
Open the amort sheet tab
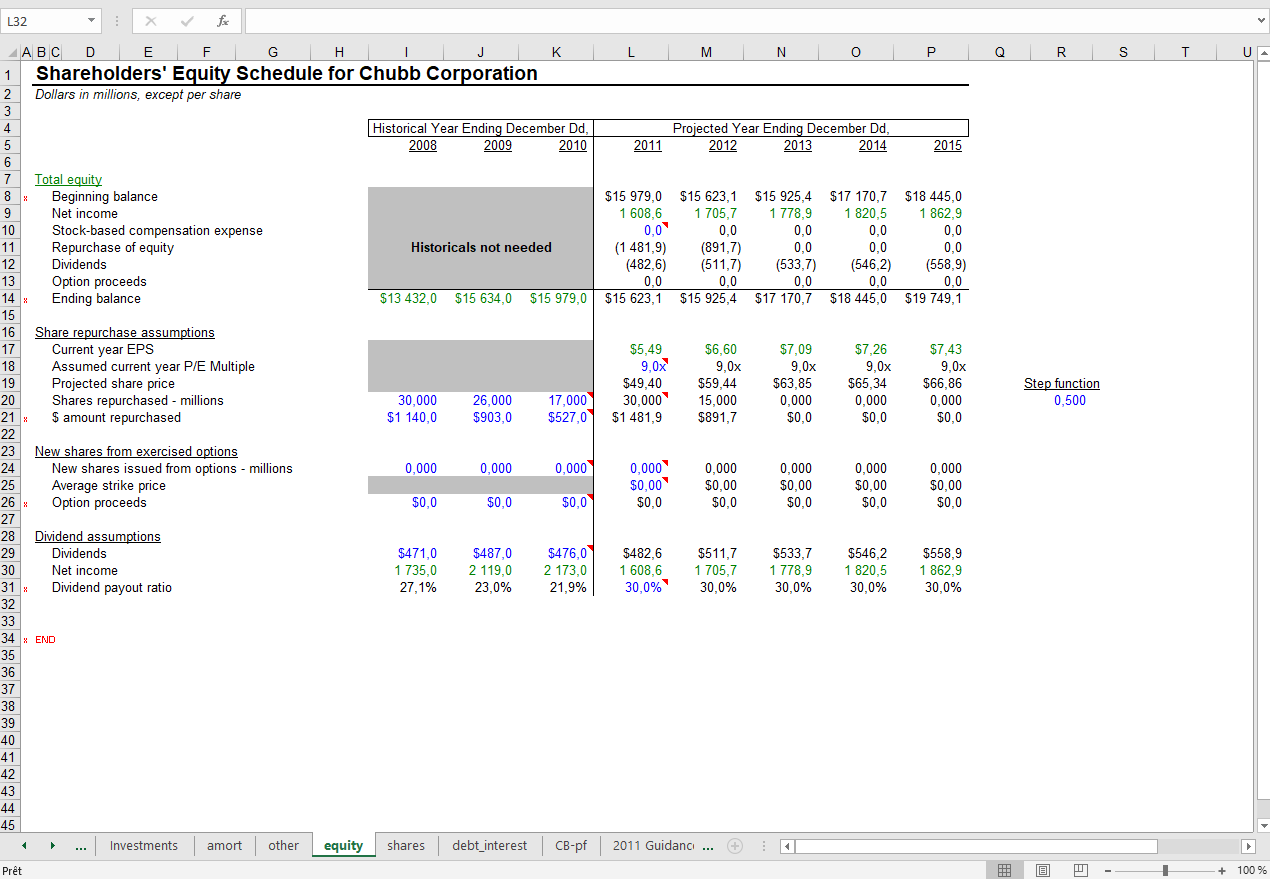click(x=225, y=846)
